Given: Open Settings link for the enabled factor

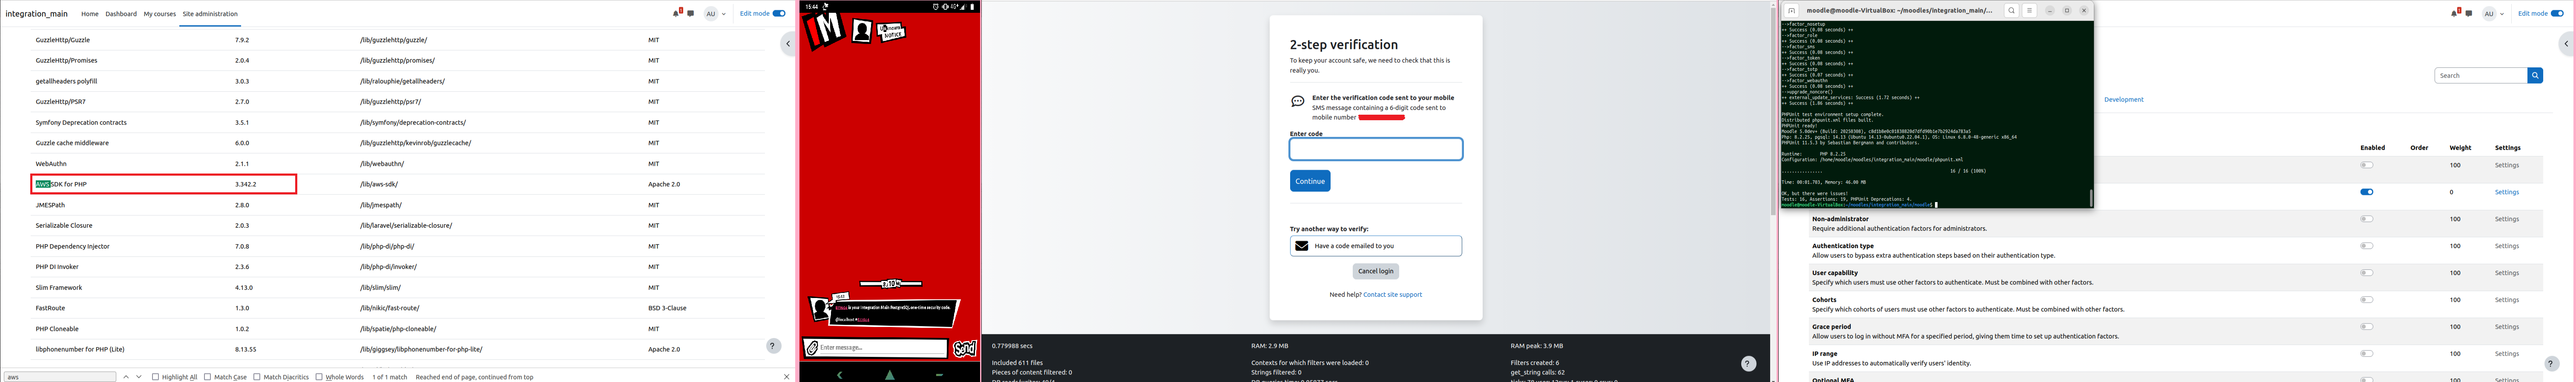Looking at the screenshot, I should (2507, 192).
